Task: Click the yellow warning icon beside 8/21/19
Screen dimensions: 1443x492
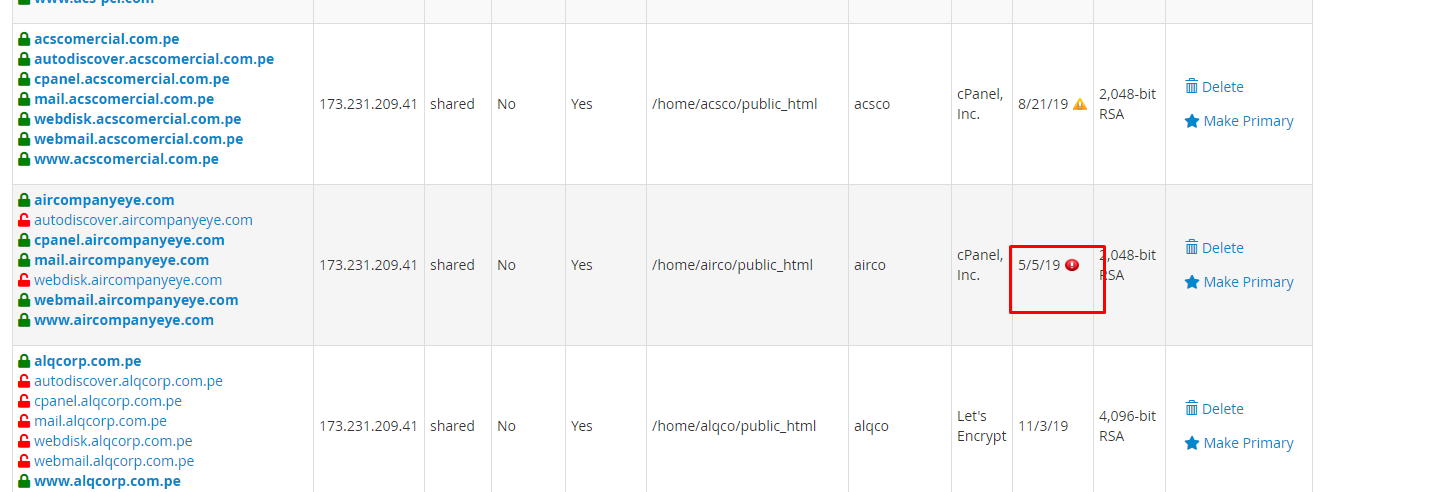Action: click(x=1080, y=104)
